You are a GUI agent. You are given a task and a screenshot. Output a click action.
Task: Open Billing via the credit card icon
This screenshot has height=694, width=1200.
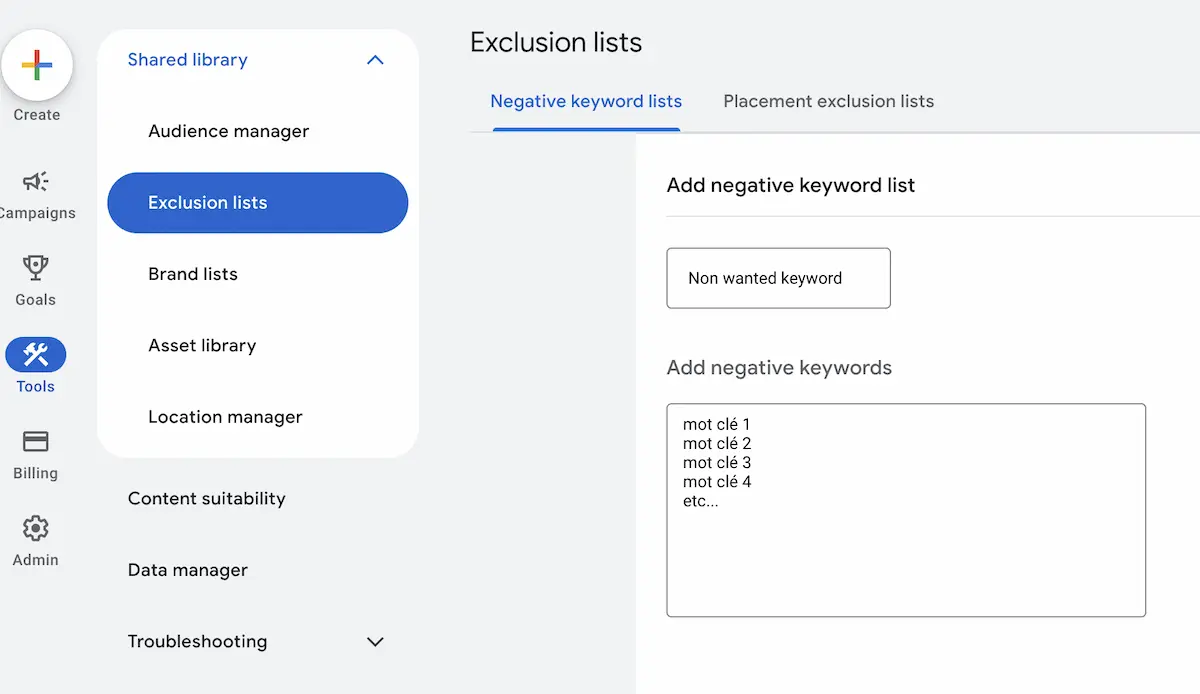(x=36, y=441)
